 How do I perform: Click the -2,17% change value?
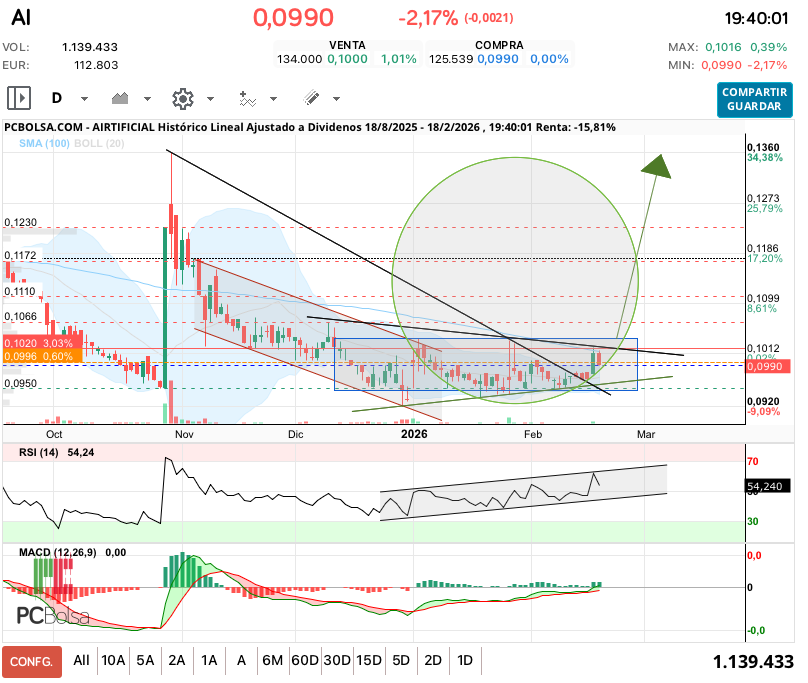click(x=428, y=18)
